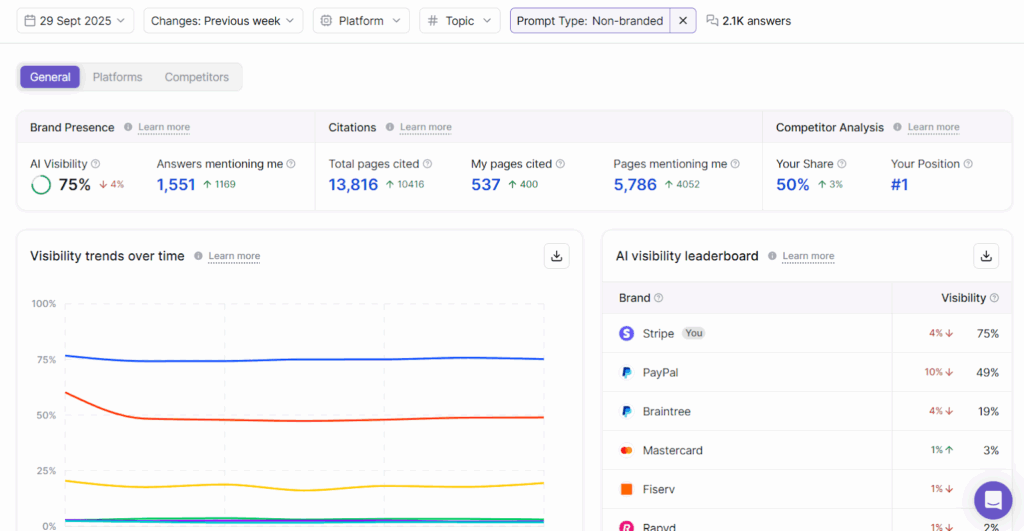
Task: Switch to the Platforms tab
Action: [x=118, y=77]
